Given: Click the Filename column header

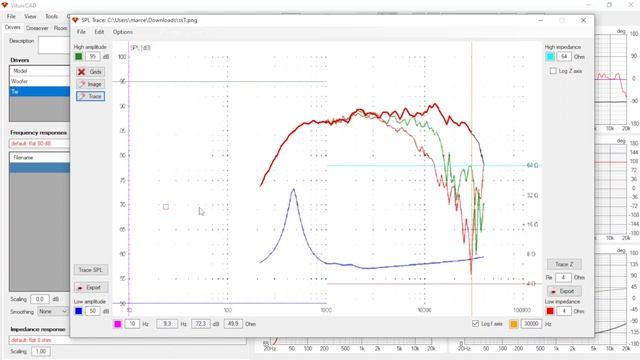Looking at the screenshot, I should pyautogui.click(x=40, y=157).
